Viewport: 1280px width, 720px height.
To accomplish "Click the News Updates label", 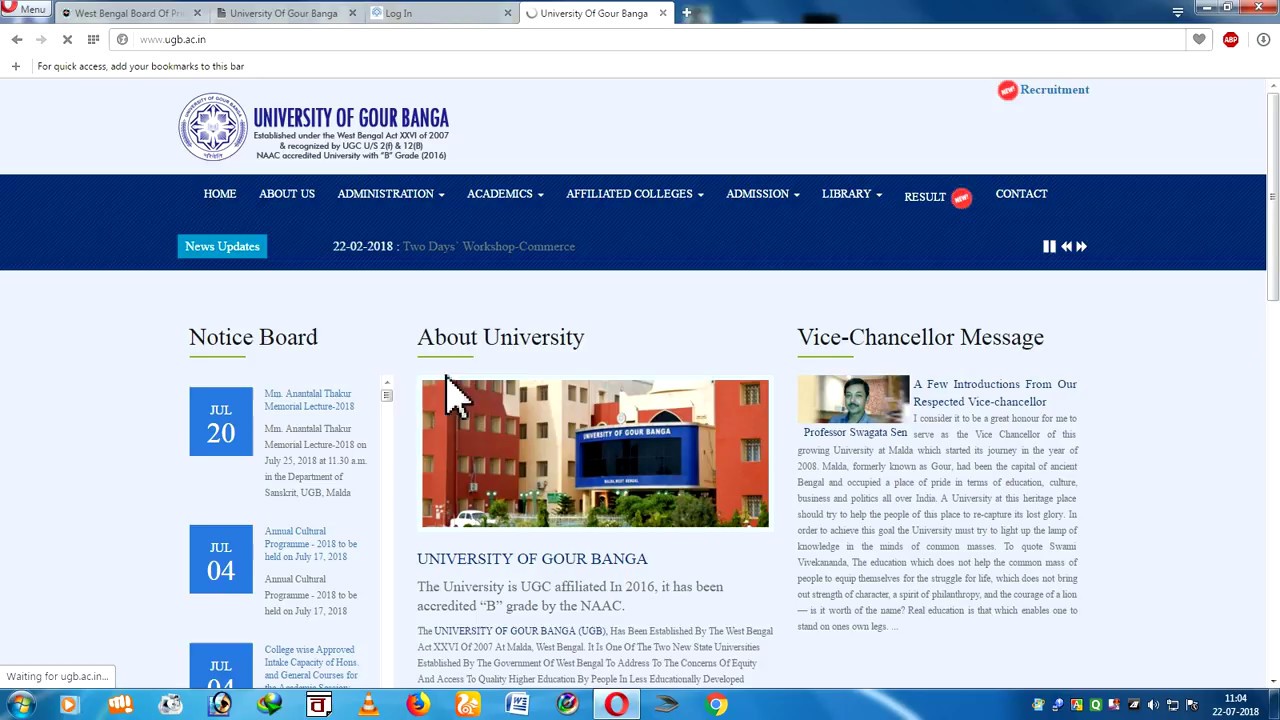I will pos(222,246).
